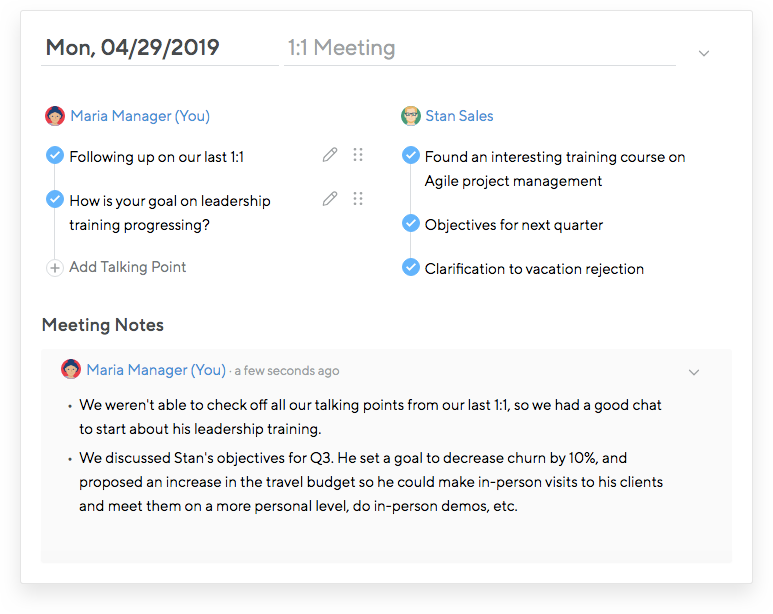Click 'Maria Manager (You)' name link at top

(x=140, y=116)
